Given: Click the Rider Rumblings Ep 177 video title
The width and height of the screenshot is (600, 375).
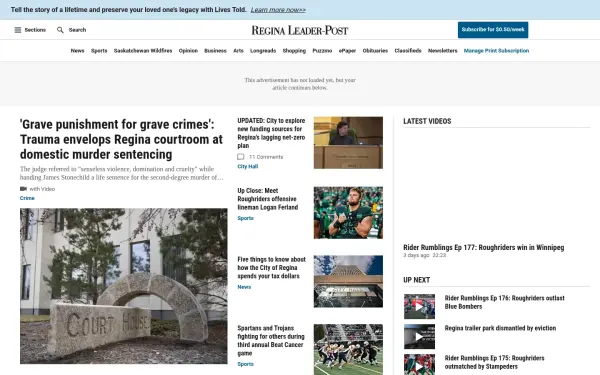Looking at the screenshot, I should (484, 248).
